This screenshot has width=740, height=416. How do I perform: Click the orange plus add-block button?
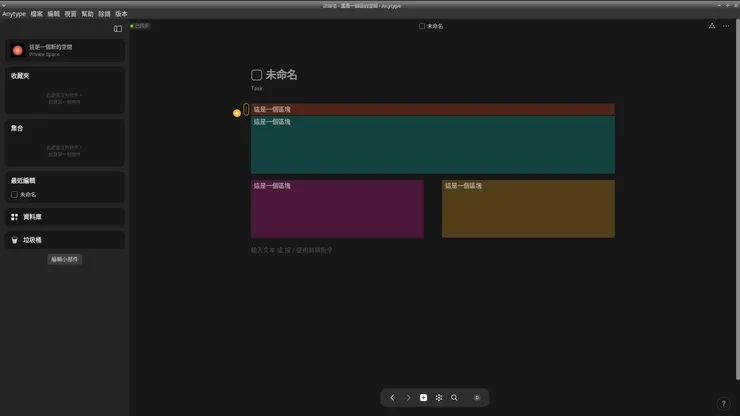click(237, 113)
